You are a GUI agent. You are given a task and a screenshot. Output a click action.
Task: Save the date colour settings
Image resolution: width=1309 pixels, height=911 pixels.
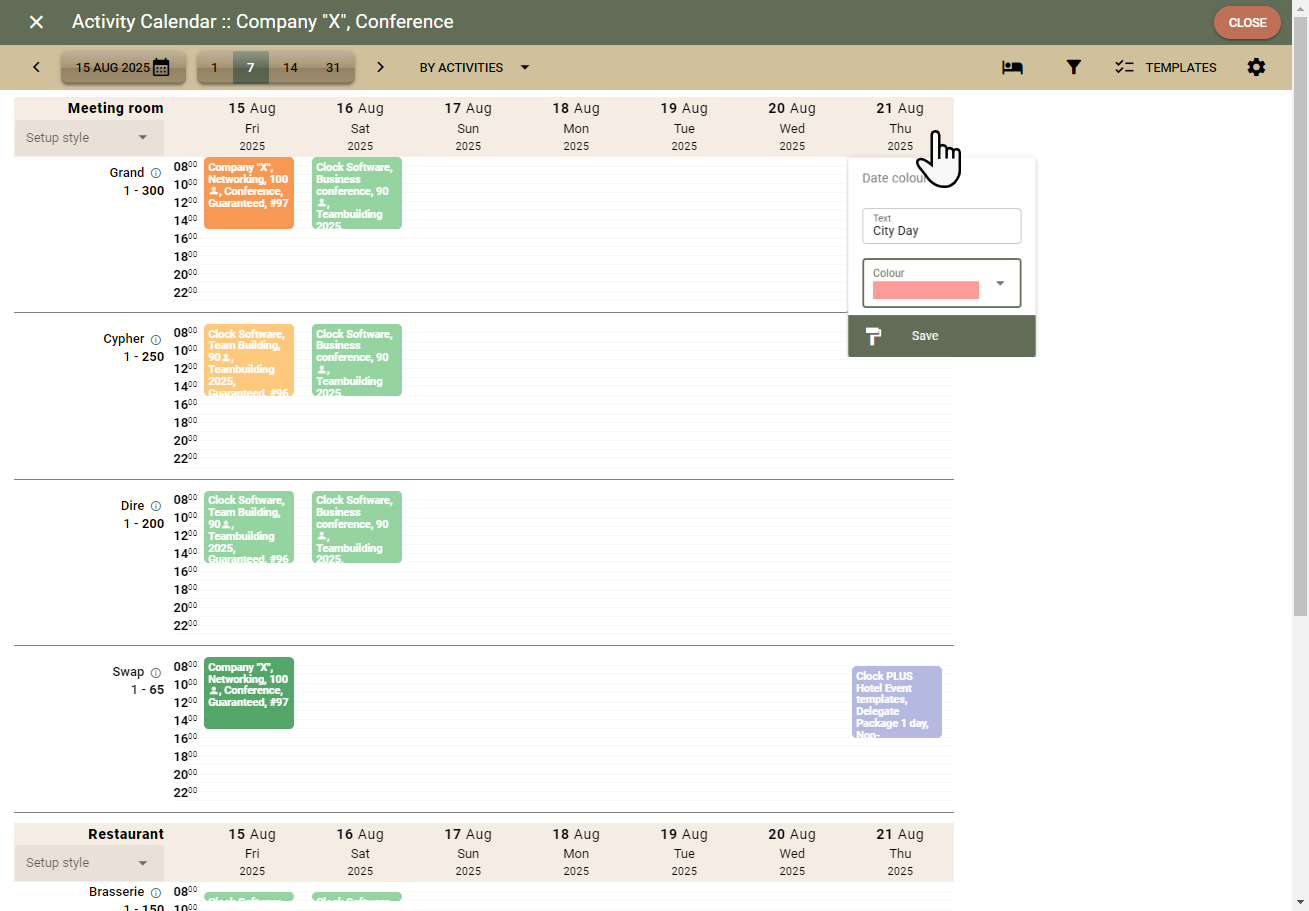(942, 336)
